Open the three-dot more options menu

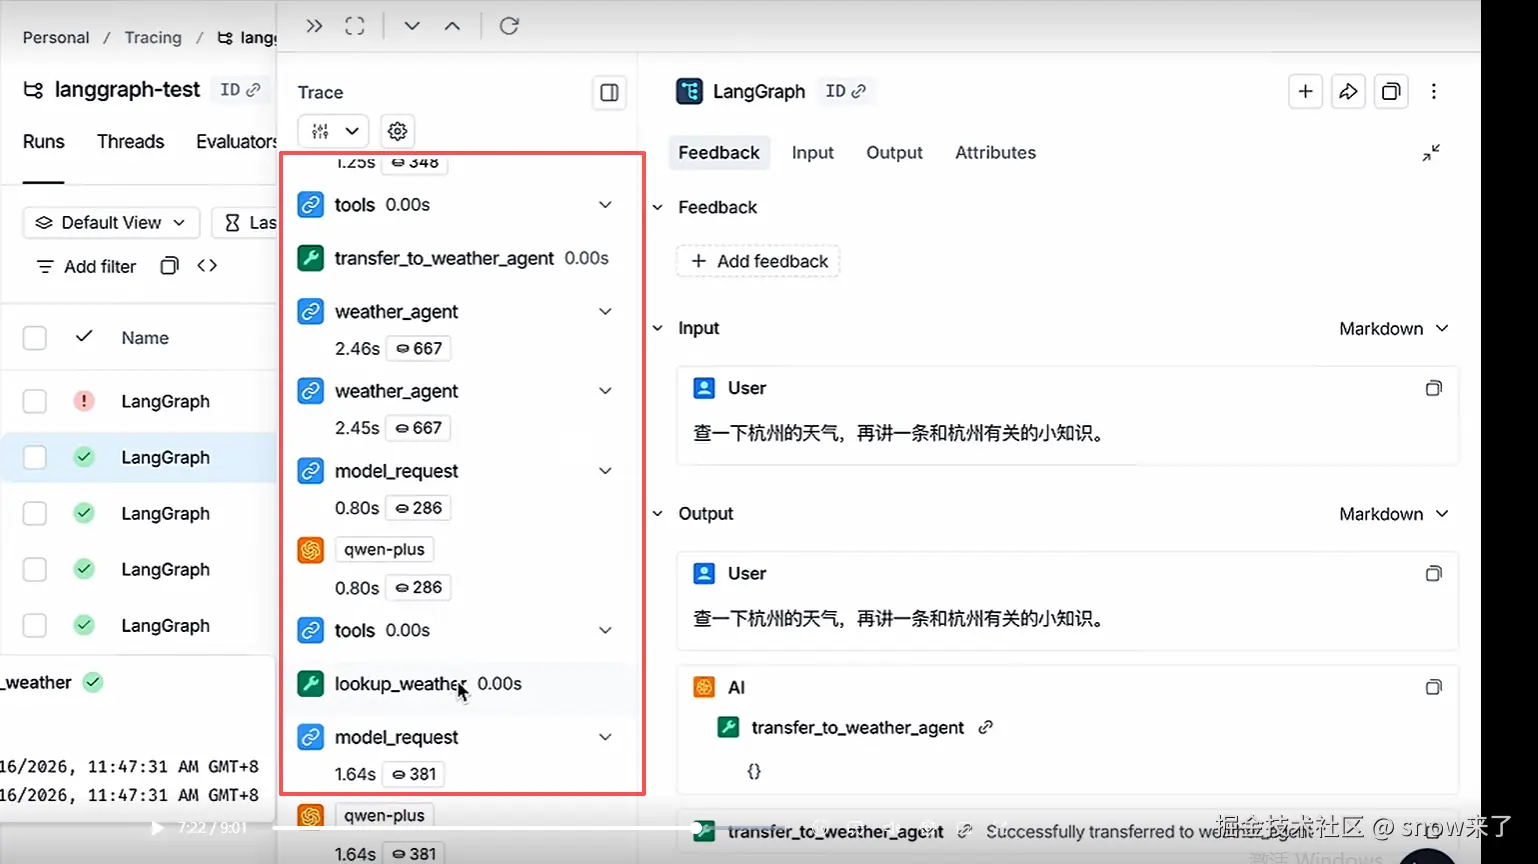pyautogui.click(x=1434, y=92)
